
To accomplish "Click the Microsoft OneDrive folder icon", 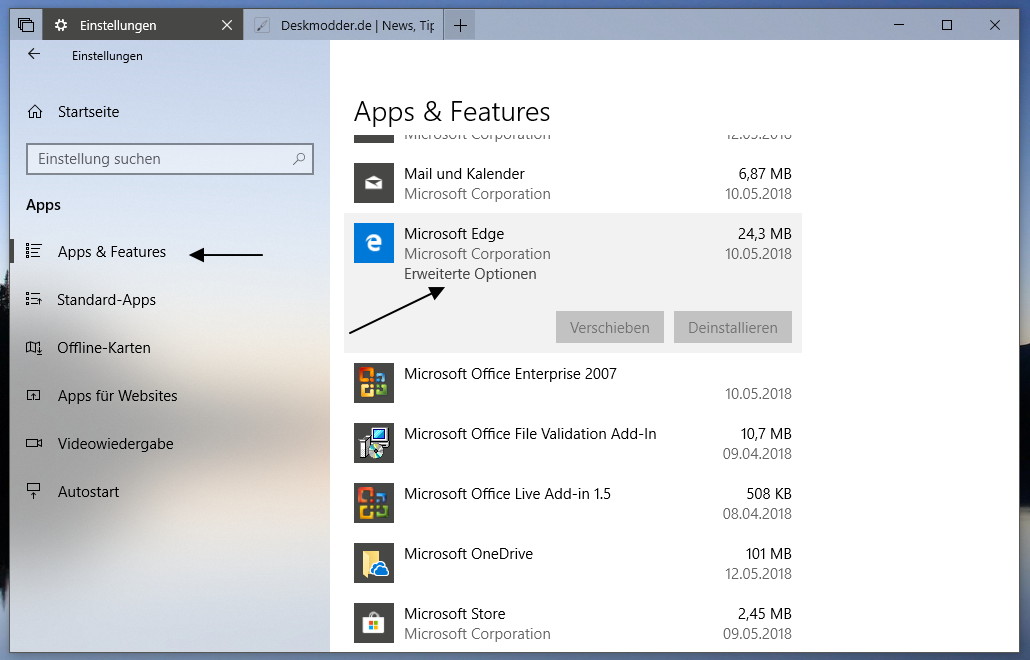I will click(374, 563).
